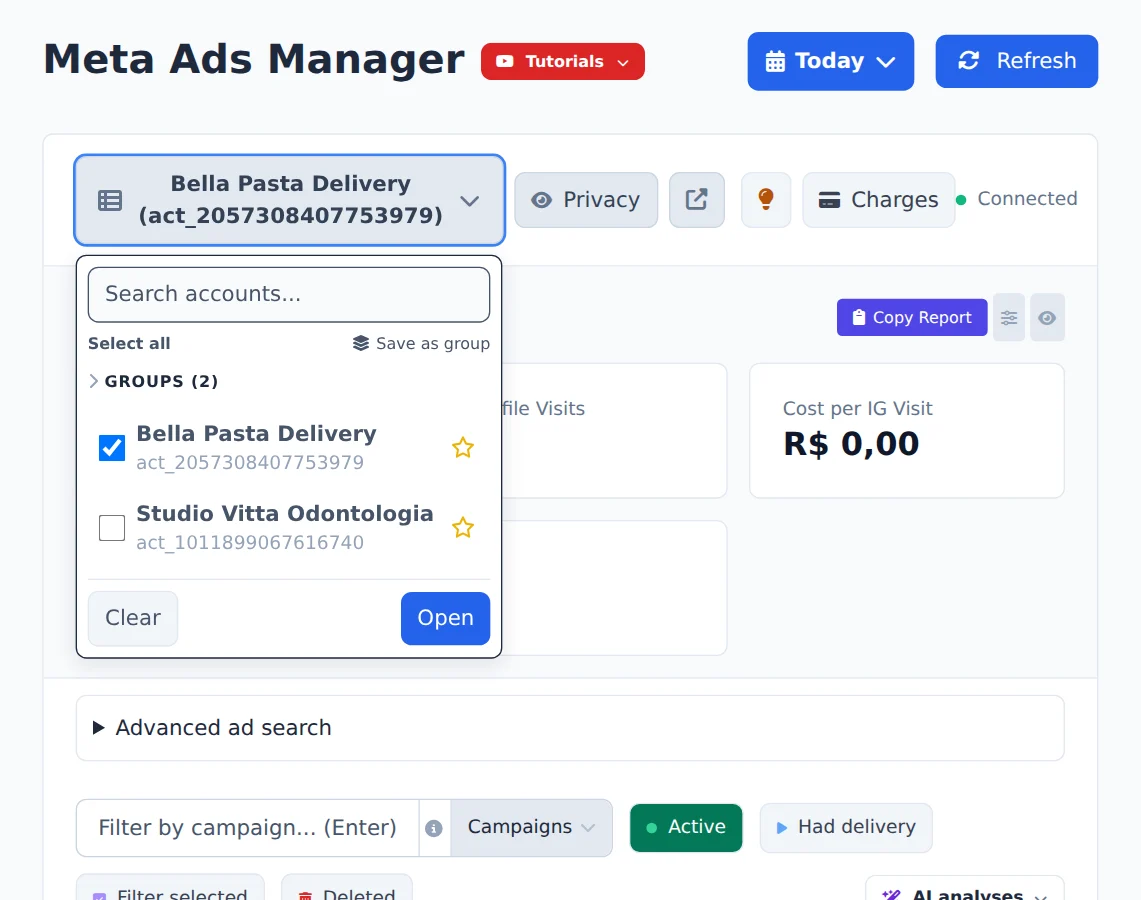Click the eye icon beside Copy Report
The width and height of the screenshot is (1141, 900).
(x=1046, y=317)
